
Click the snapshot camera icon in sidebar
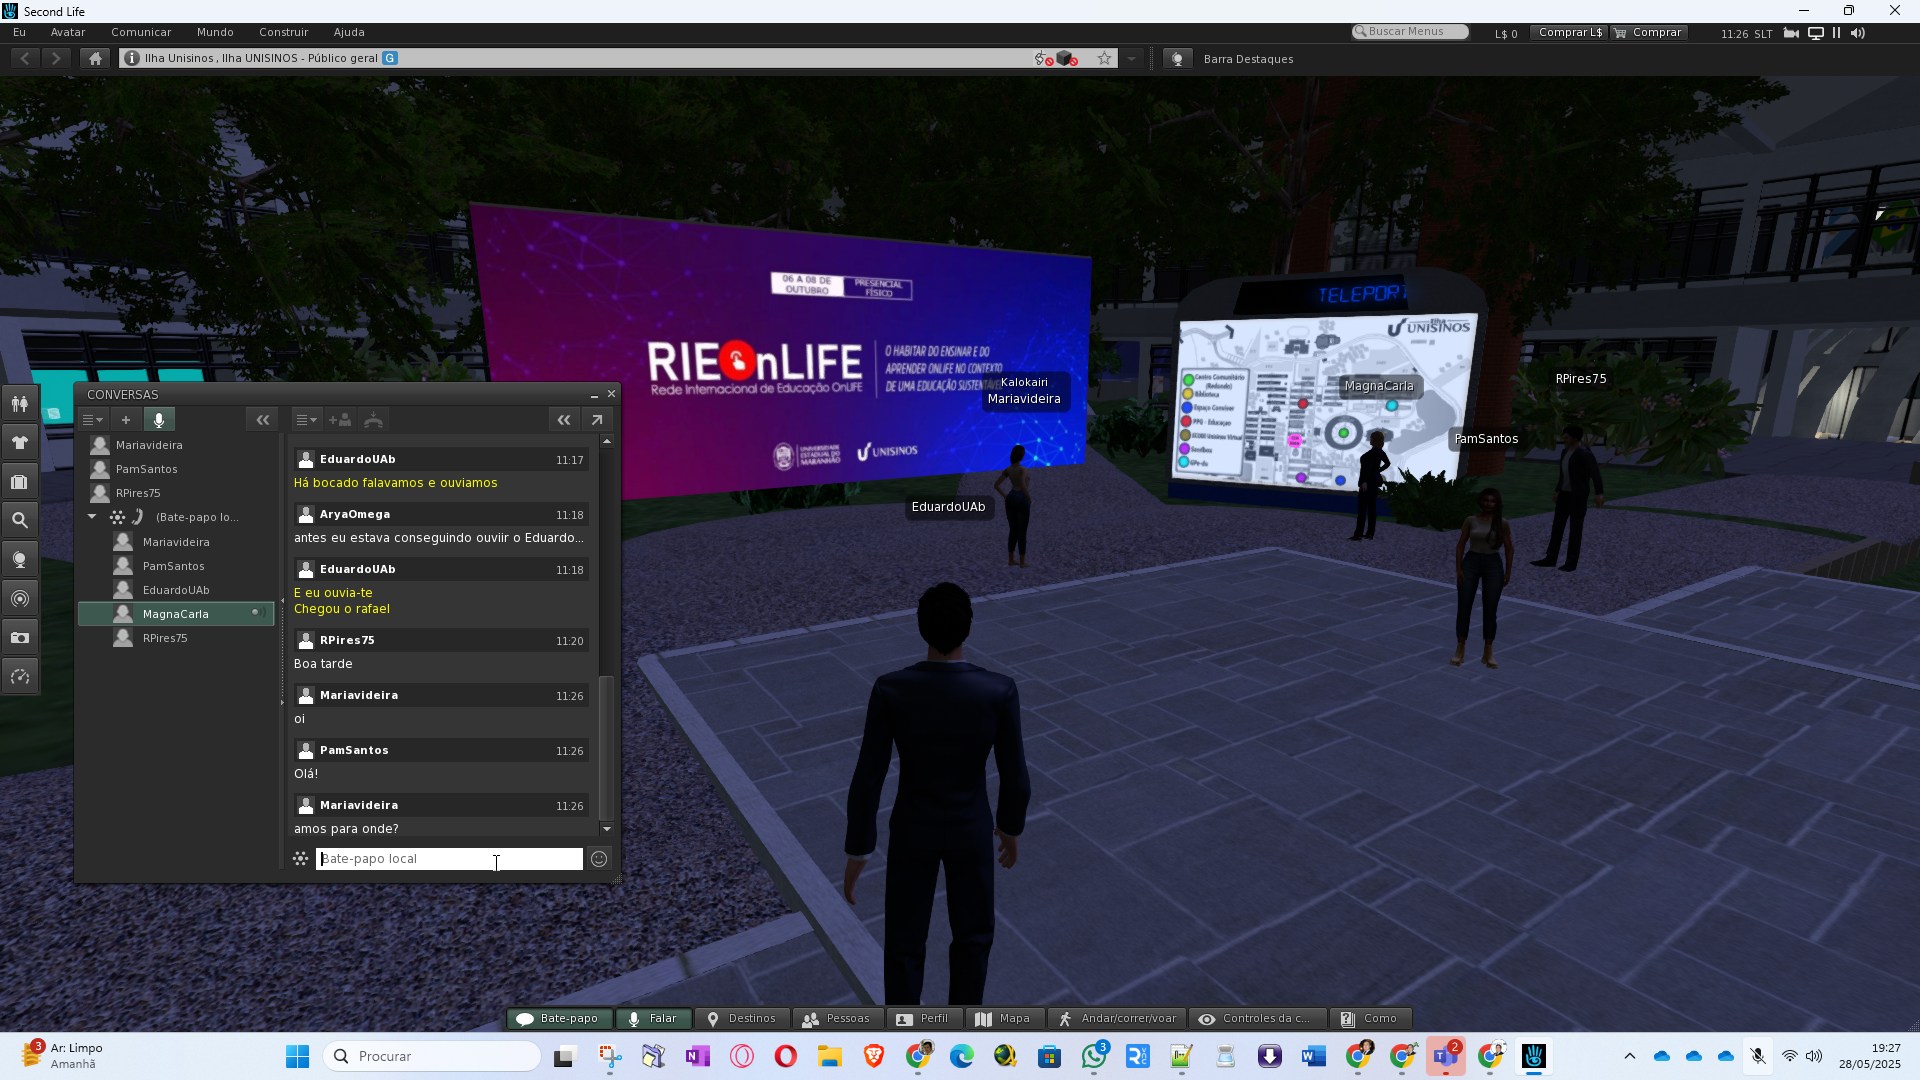point(19,637)
